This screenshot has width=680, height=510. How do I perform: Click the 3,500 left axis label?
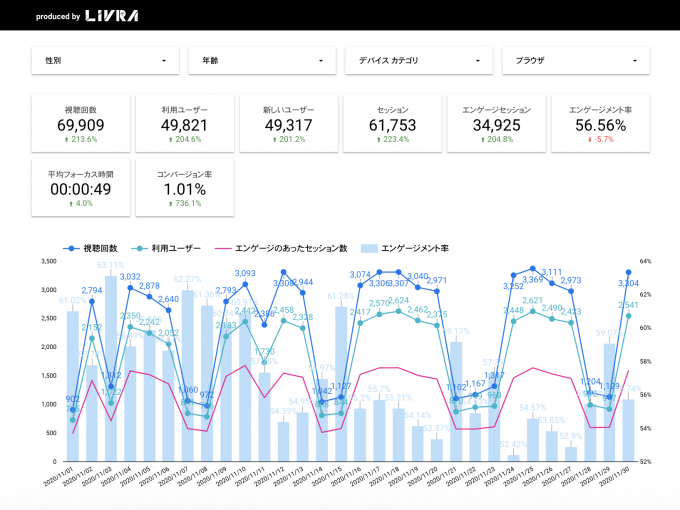[x=49, y=261]
